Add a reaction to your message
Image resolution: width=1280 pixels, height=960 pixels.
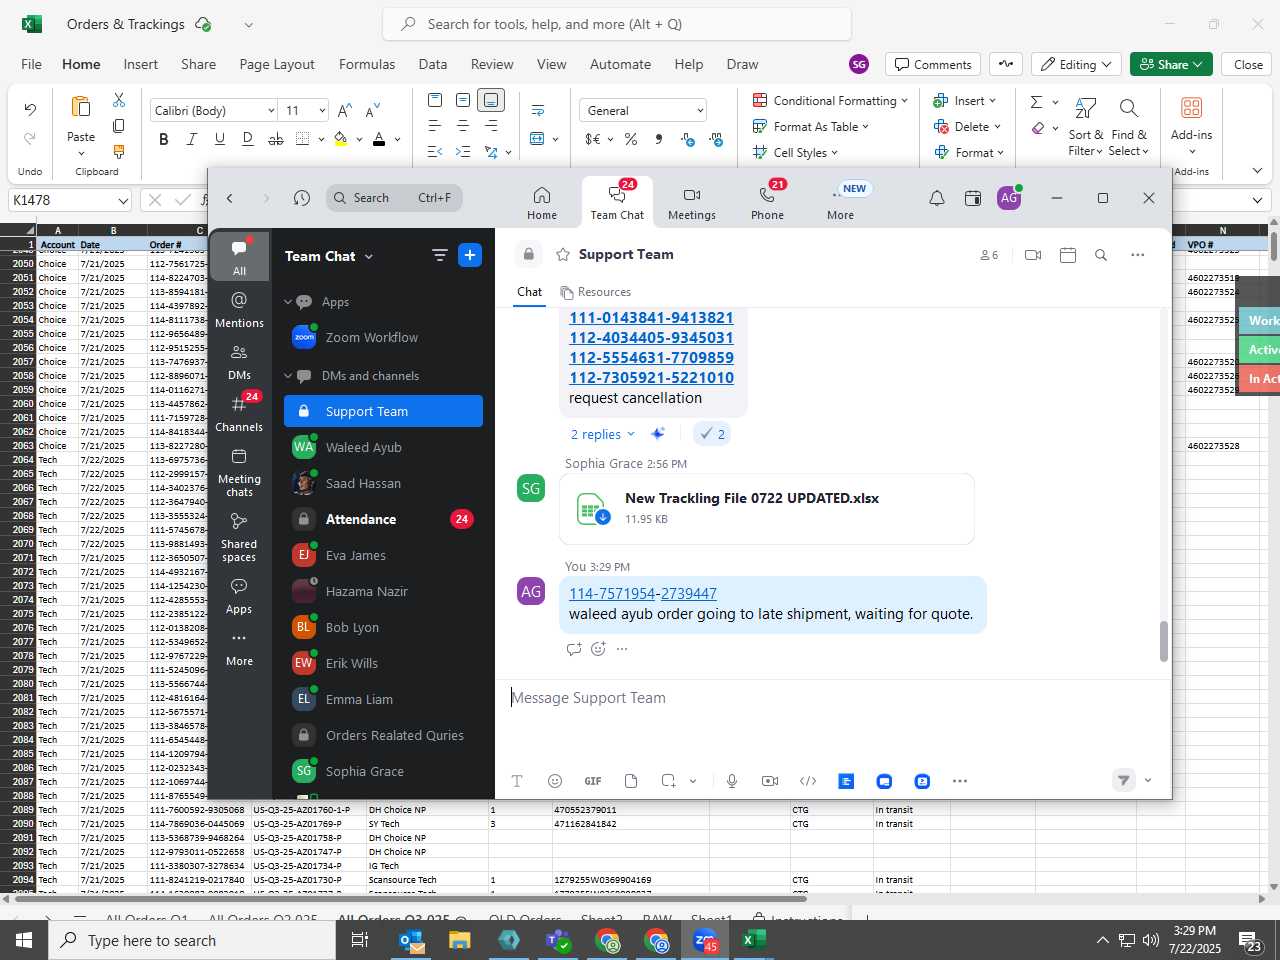pos(598,649)
